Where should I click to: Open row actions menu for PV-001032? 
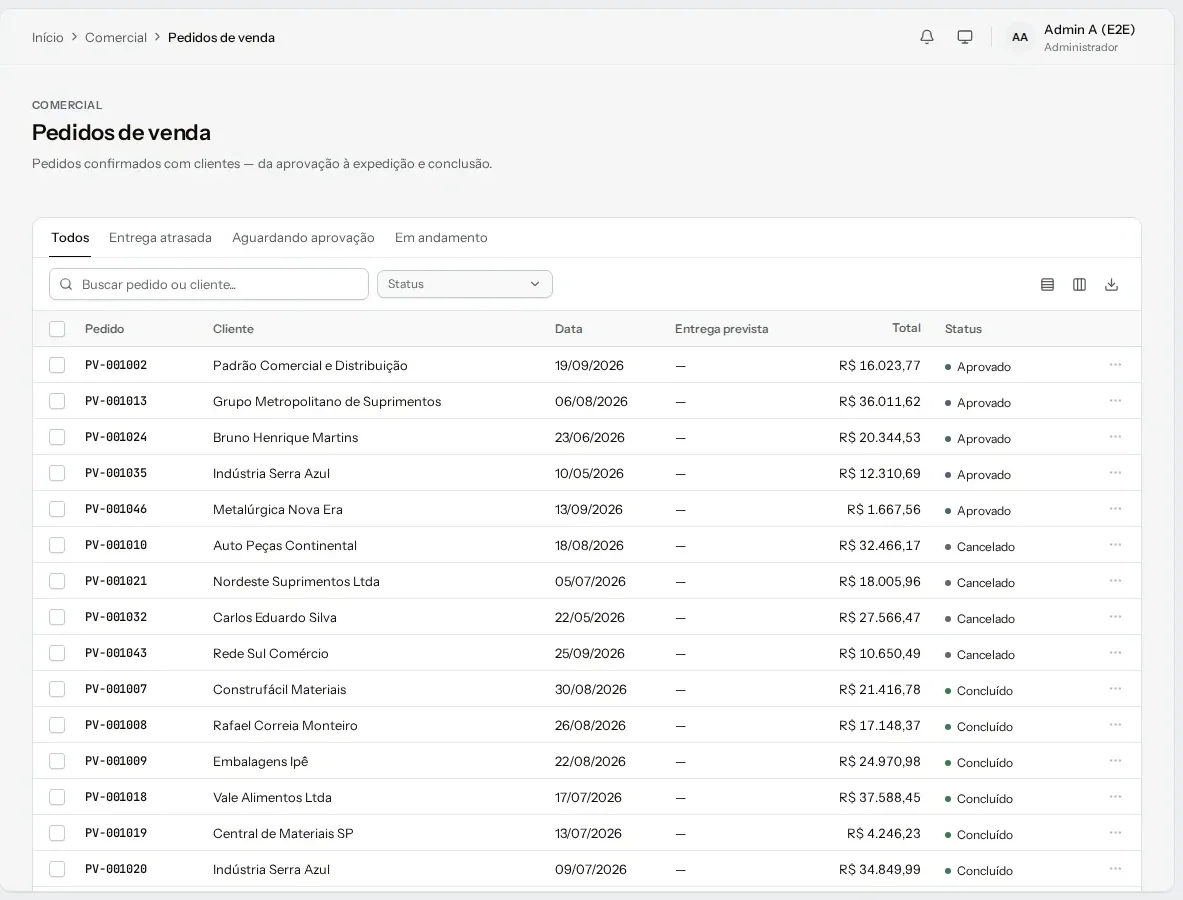(x=1115, y=616)
